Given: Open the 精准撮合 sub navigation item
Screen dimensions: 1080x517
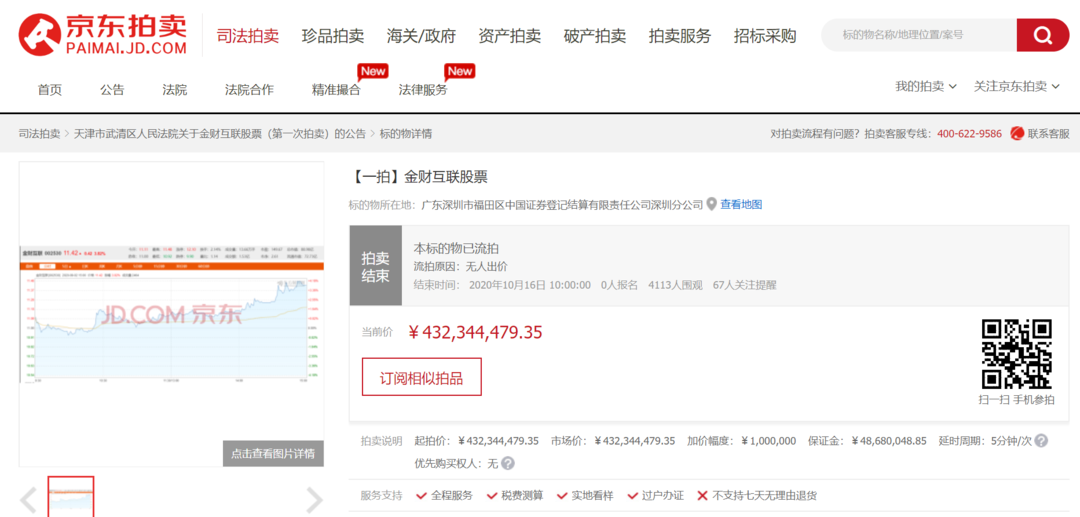Looking at the screenshot, I should pyautogui.click(x=336, y=89).
